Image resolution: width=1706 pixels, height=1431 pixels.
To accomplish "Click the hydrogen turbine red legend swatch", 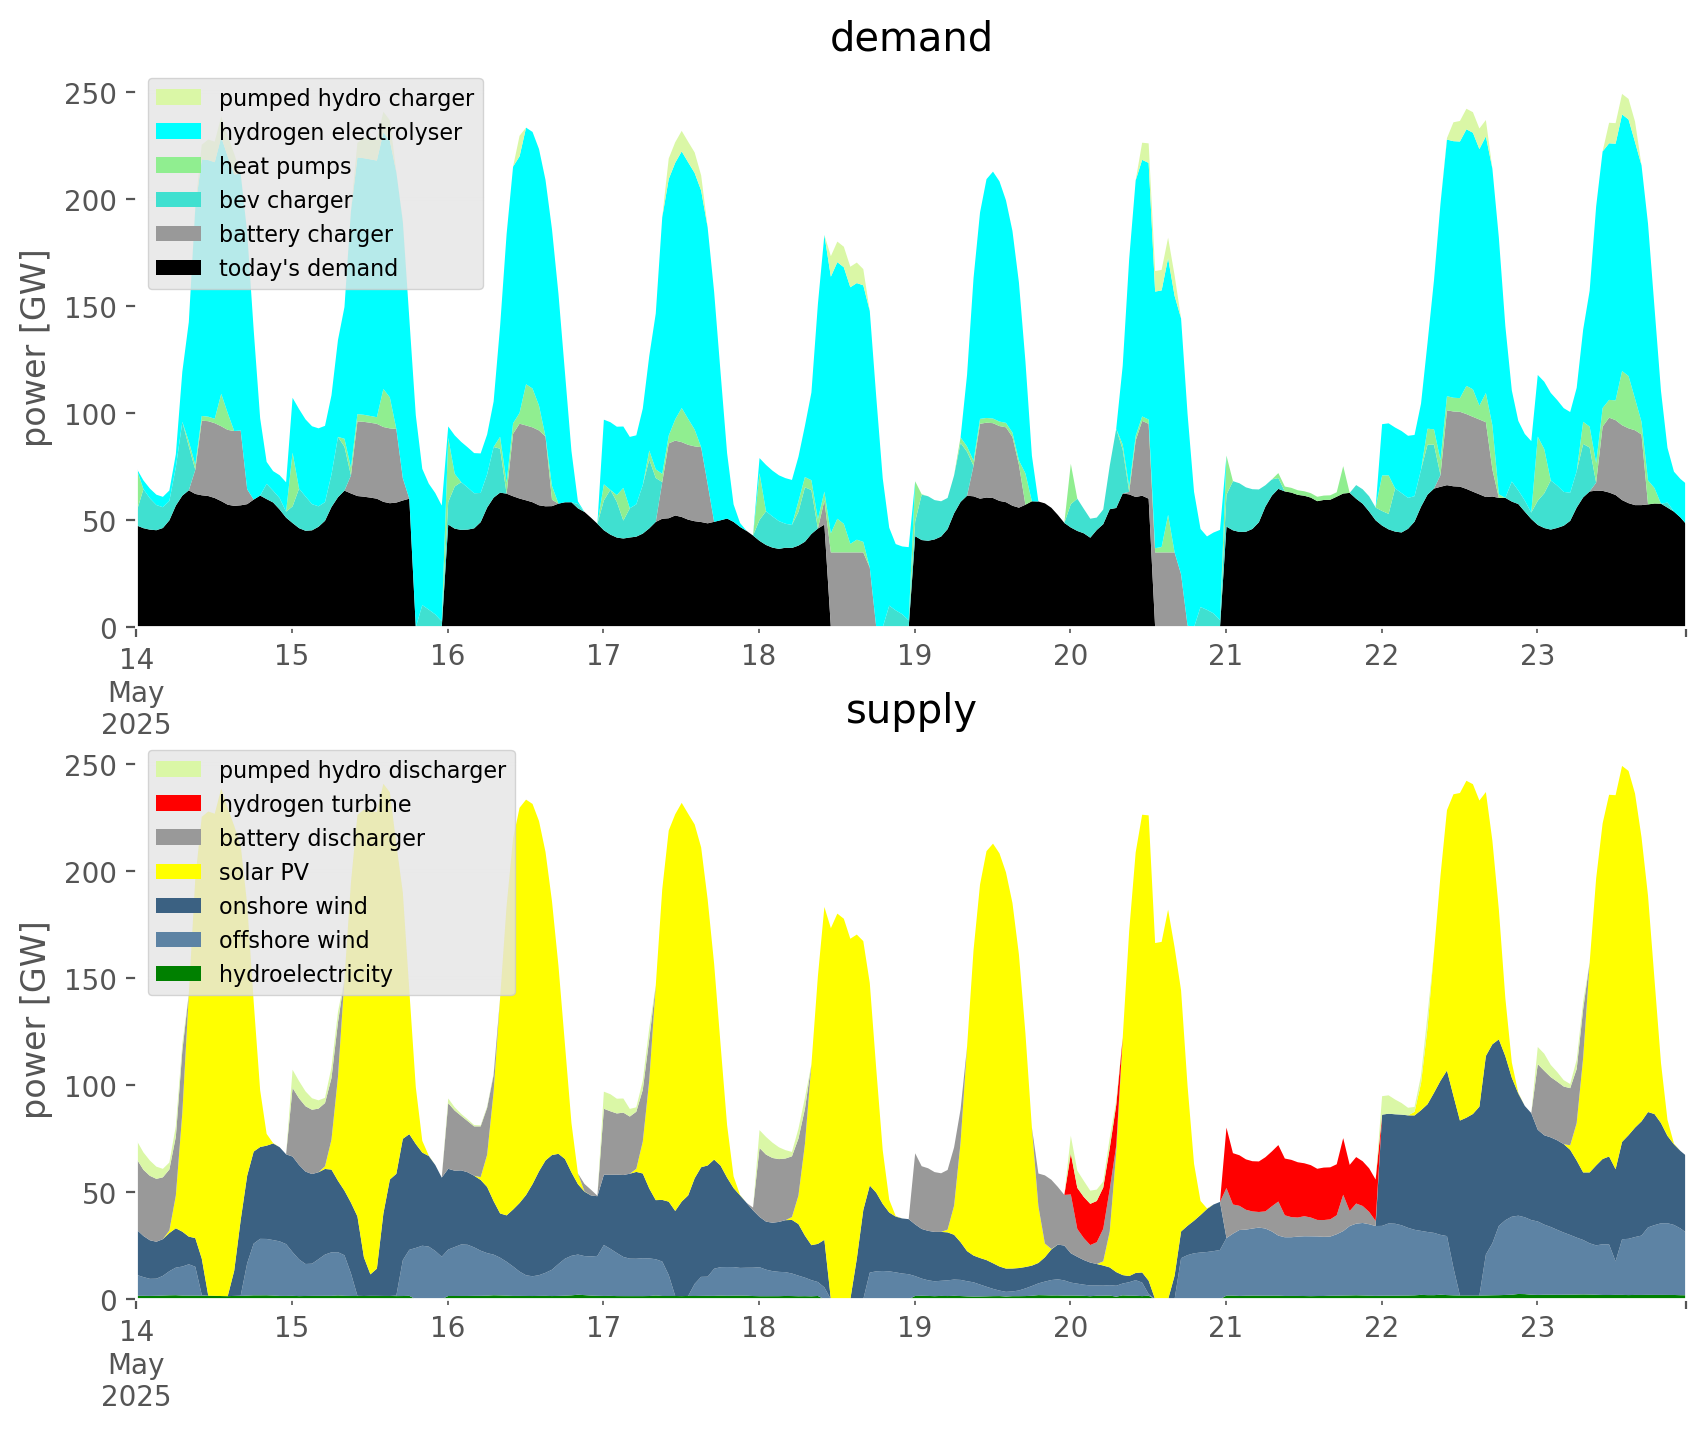I will point(179,804).
